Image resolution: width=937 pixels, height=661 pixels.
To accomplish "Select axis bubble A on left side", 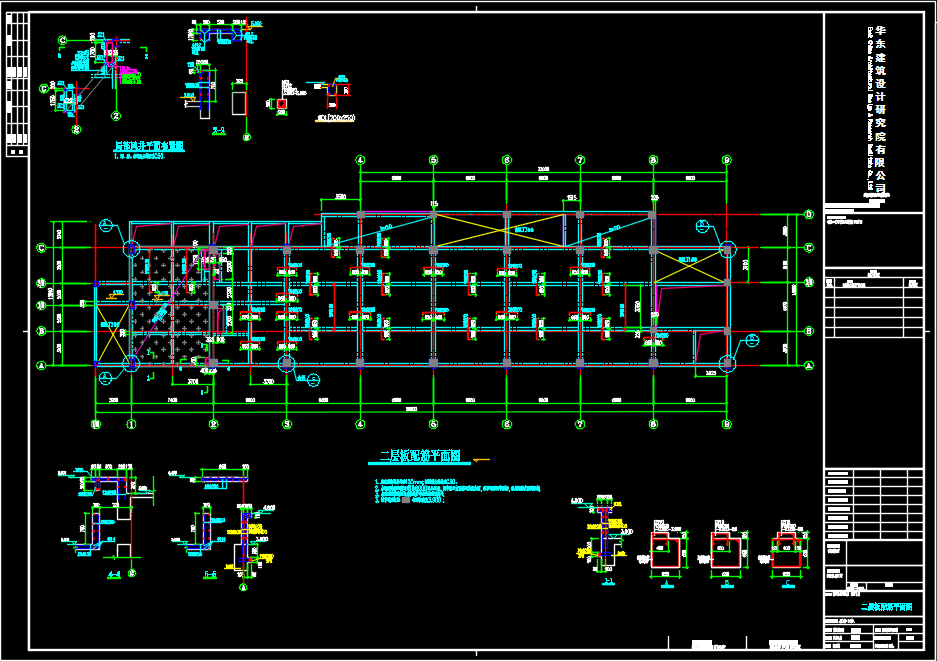I will click(41, 366).
